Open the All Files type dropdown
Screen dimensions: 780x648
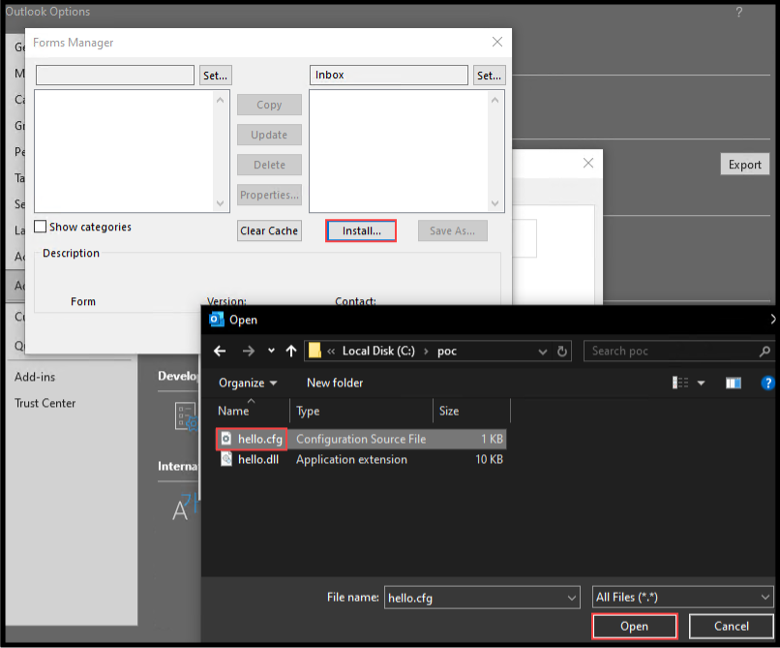pos(683,597)
